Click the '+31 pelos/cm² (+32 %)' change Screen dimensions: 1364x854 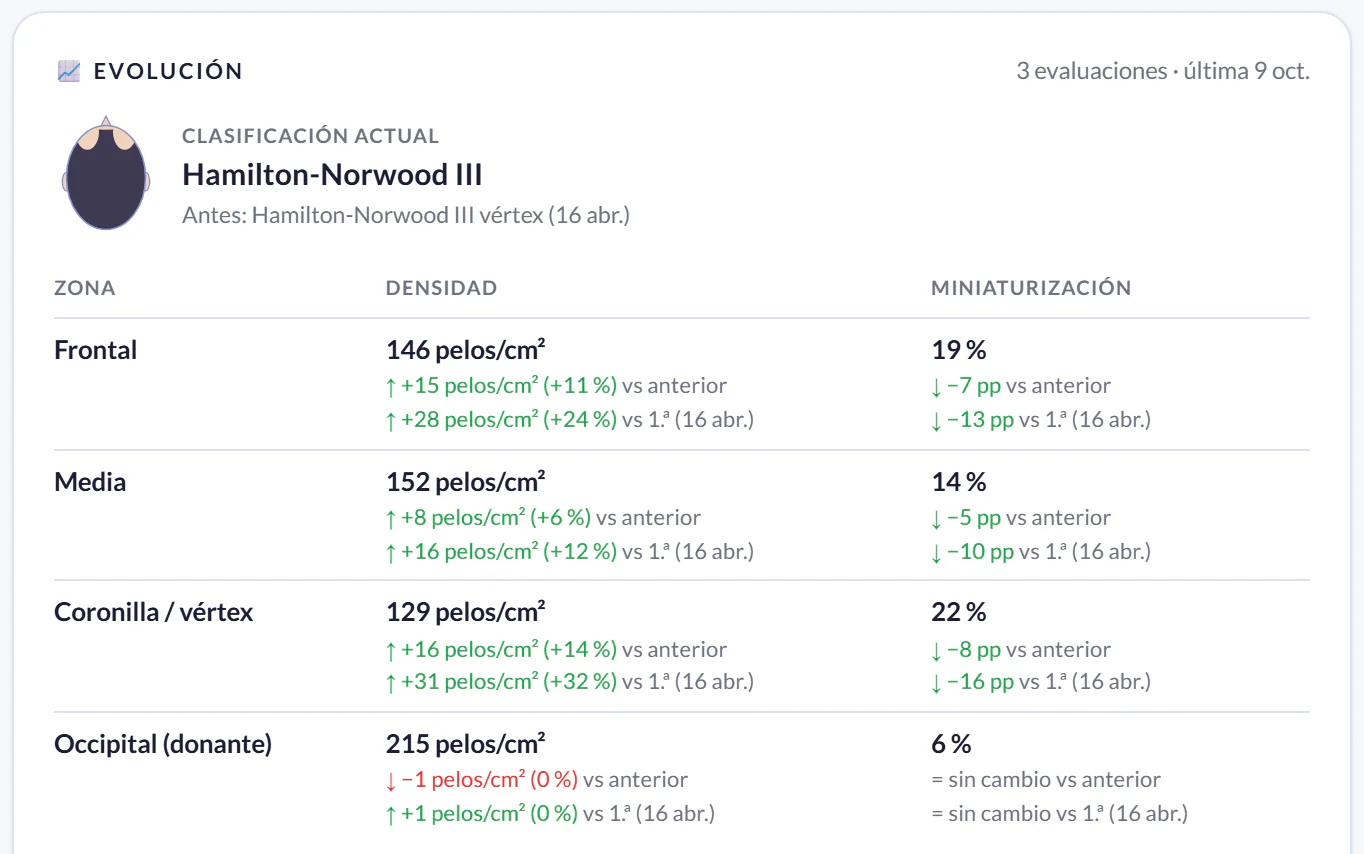[501, 682]
